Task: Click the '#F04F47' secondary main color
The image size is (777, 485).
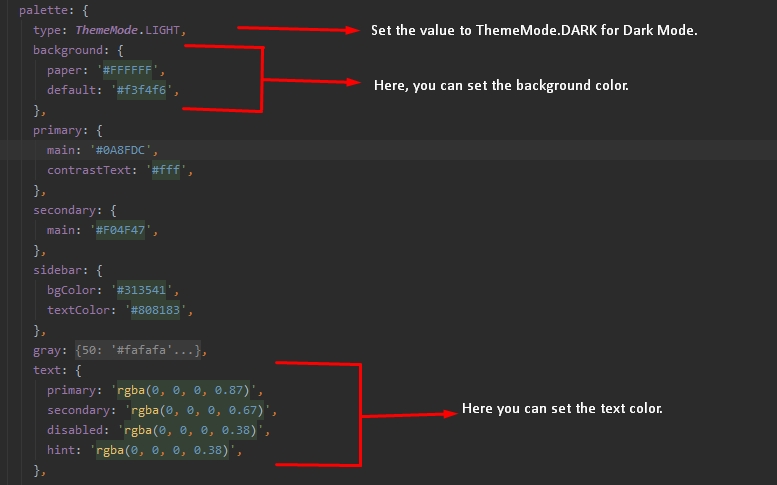Action: click(121, 230)
